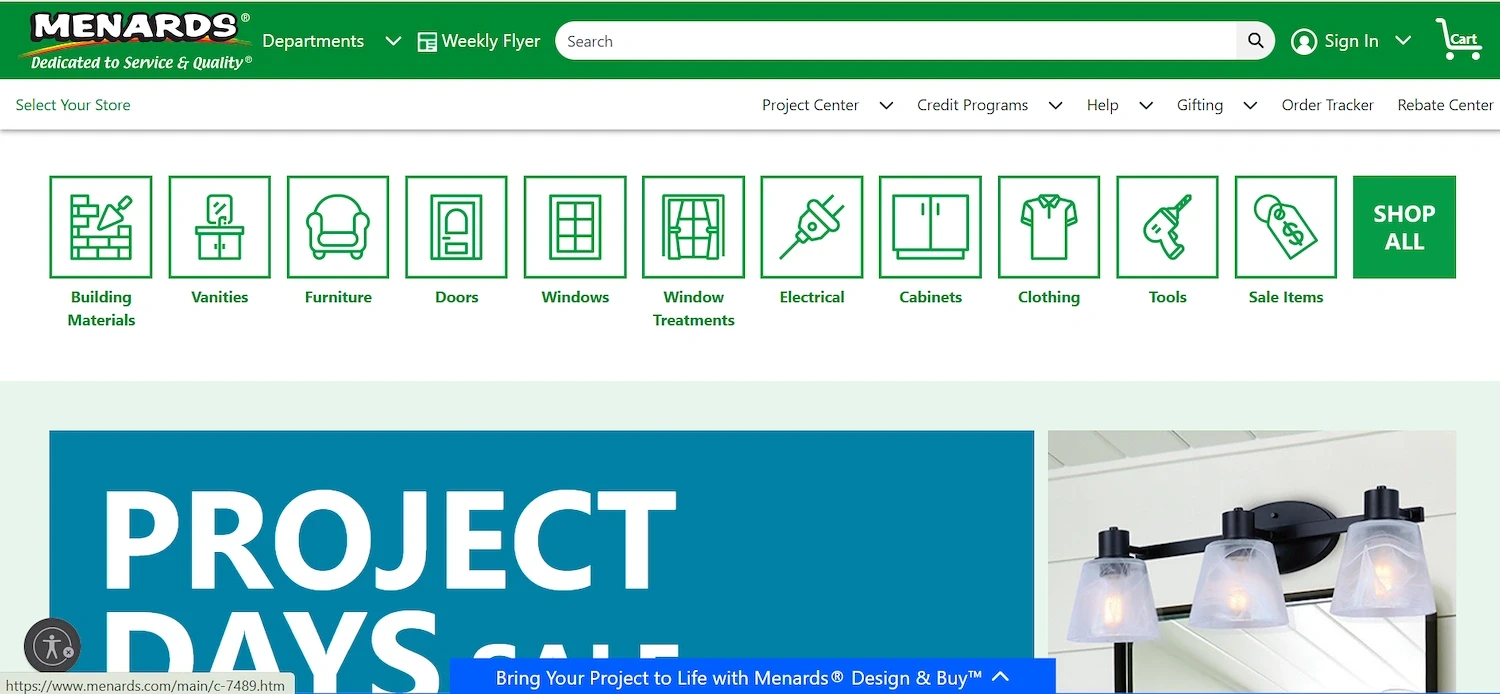This screenshot has width=1500, height=694.
Task: Open the Sale Items price tag icon
Action: tap(1286, 227)
